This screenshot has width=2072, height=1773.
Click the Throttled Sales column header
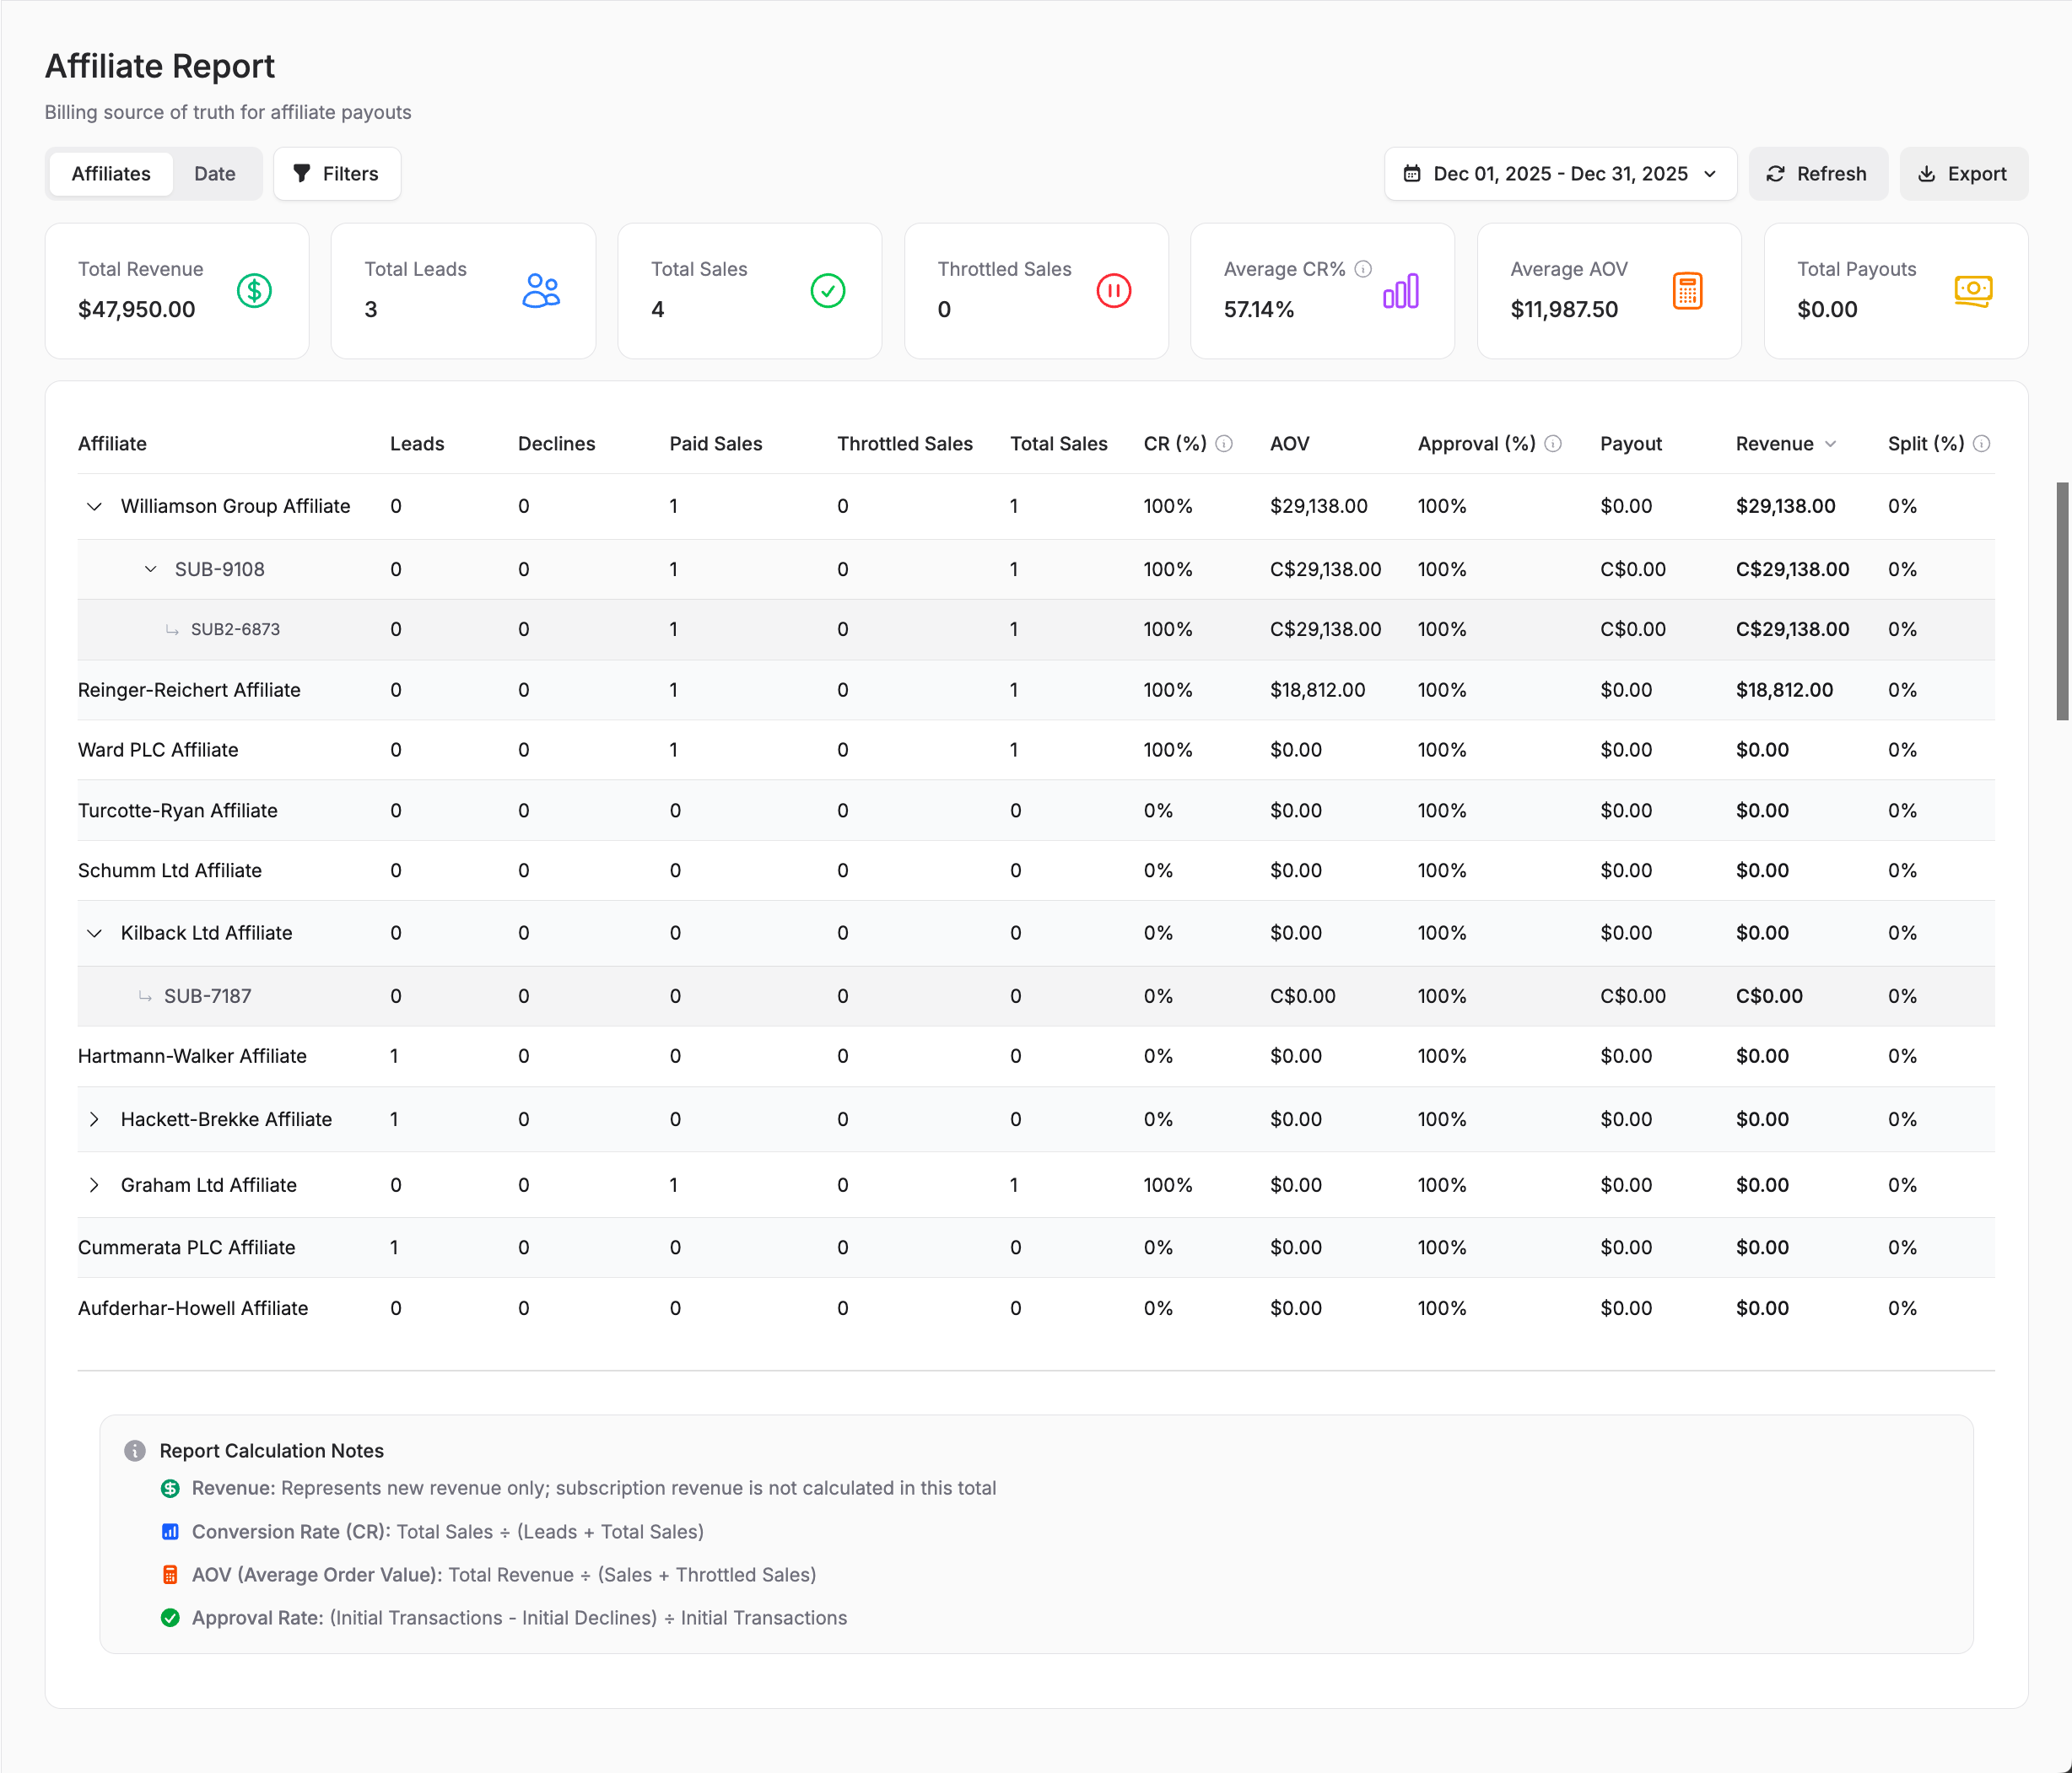pyautogui.click(x=905, y=444)
